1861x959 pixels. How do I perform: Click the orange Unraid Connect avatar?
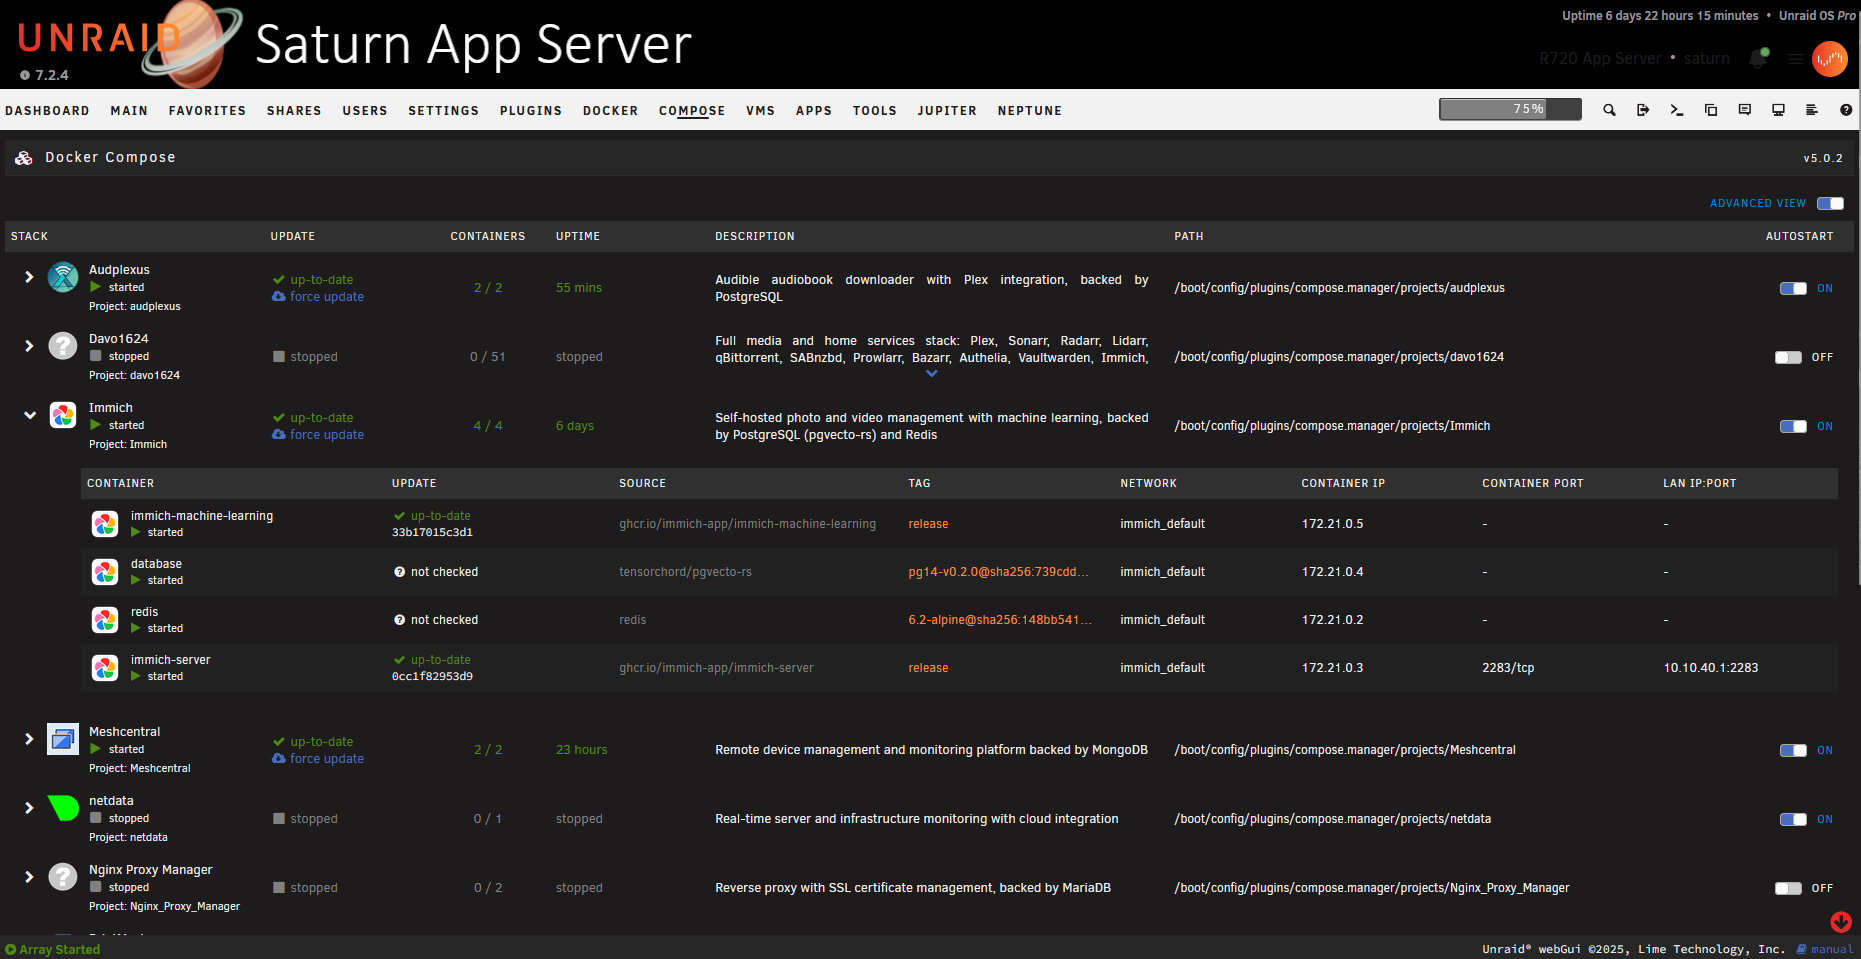point(1830,59)
